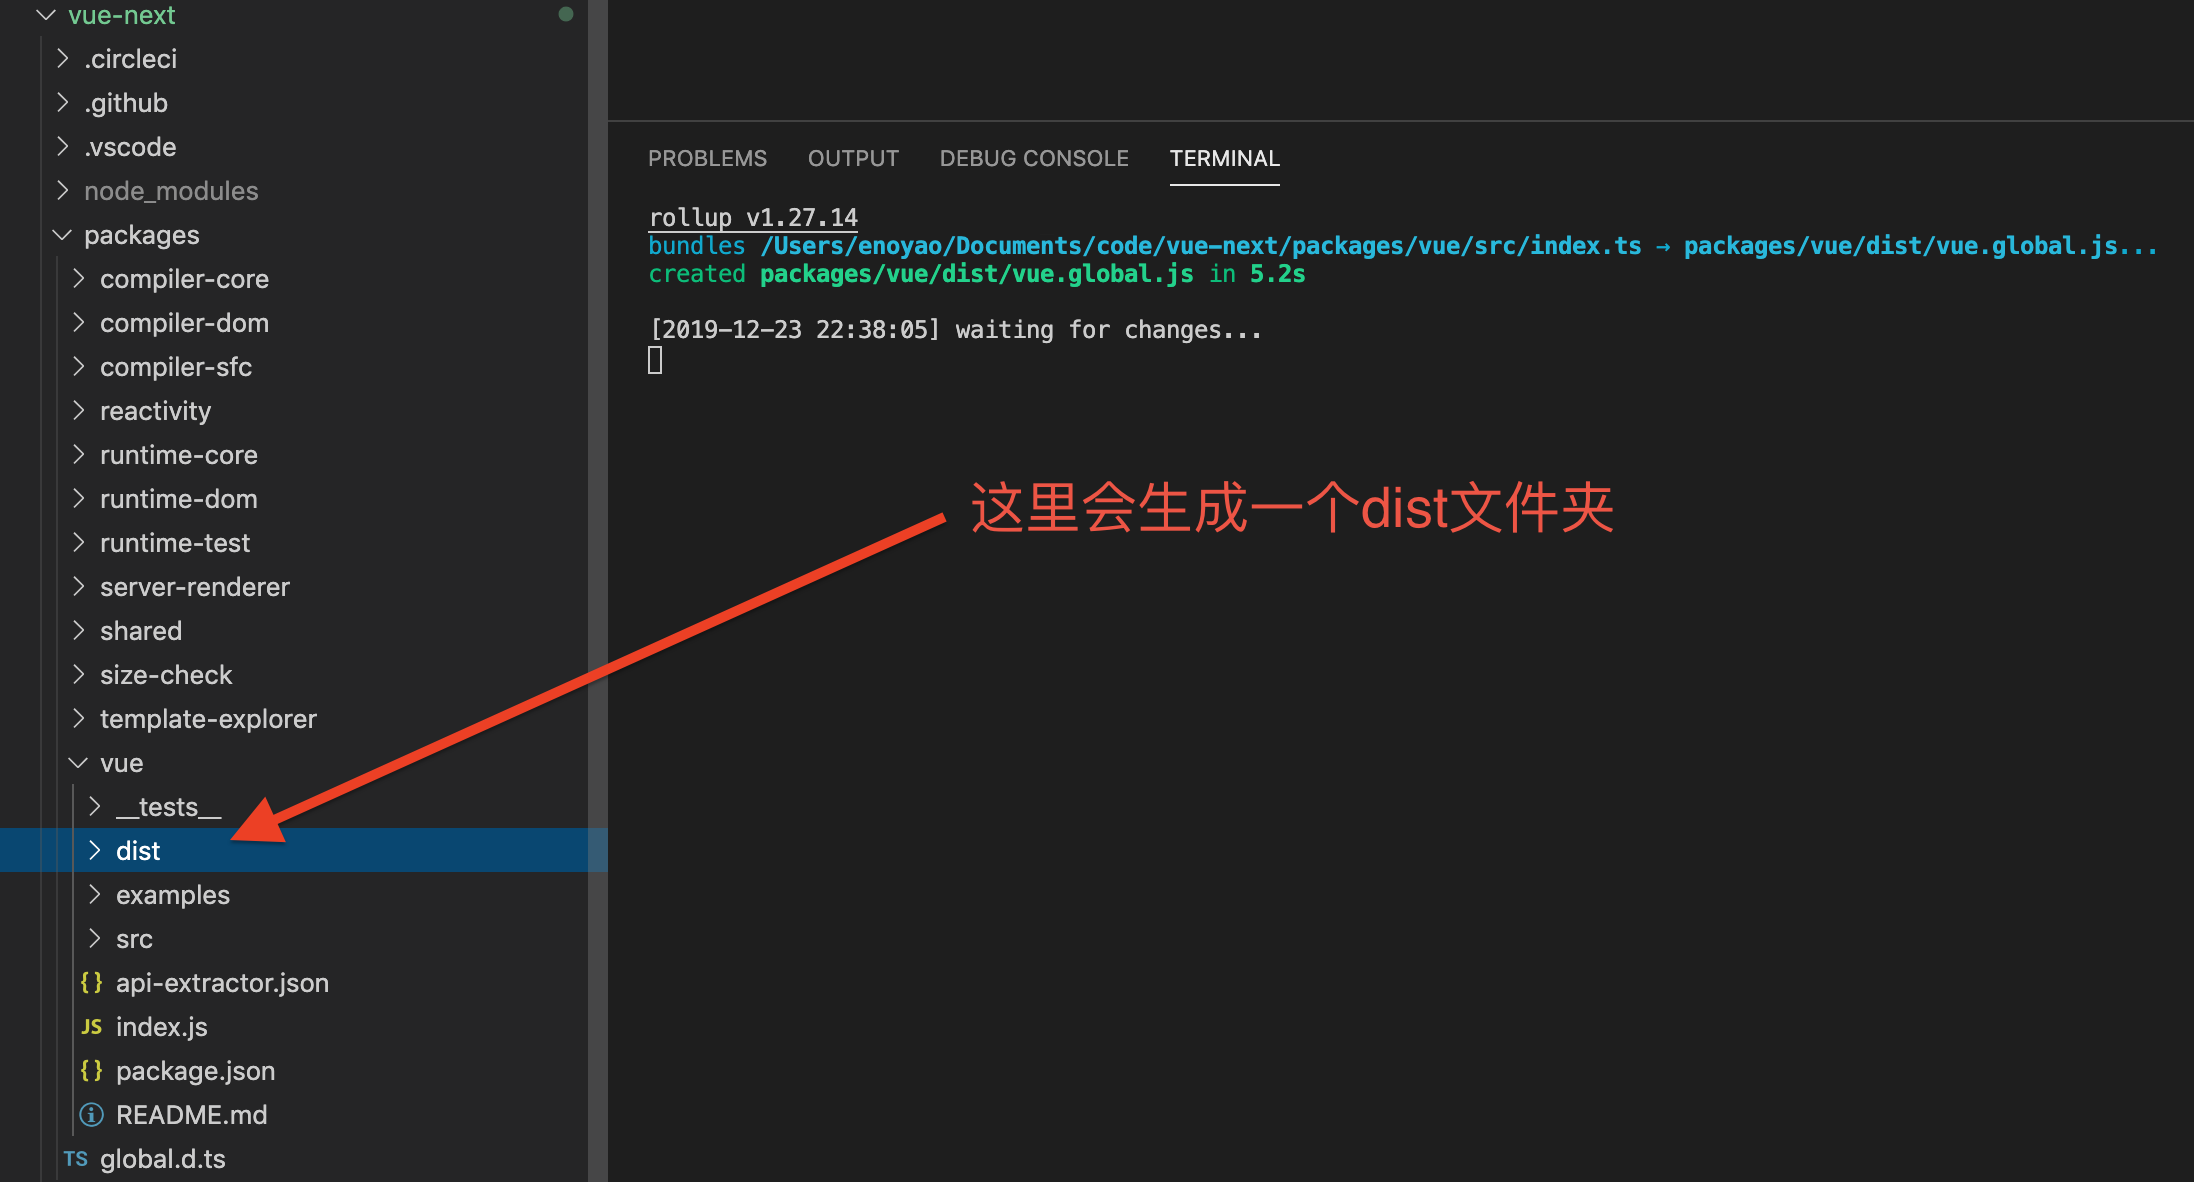Expand the template-explorer chevron
Image resolution: width=2194 pixels, height=1182 pixels.
(x=78, y=719)
